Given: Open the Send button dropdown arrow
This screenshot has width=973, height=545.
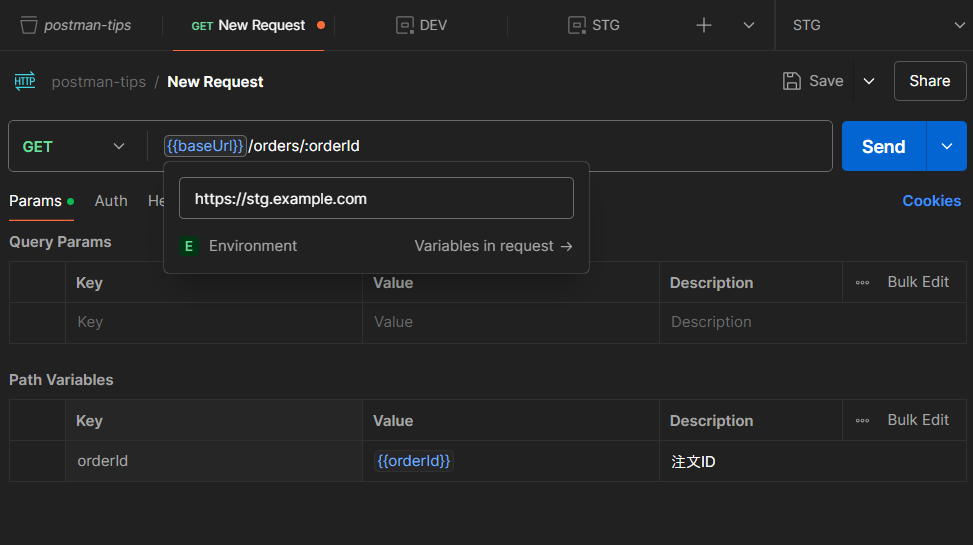Looking at the screenshot, I should tap(947, 146).
